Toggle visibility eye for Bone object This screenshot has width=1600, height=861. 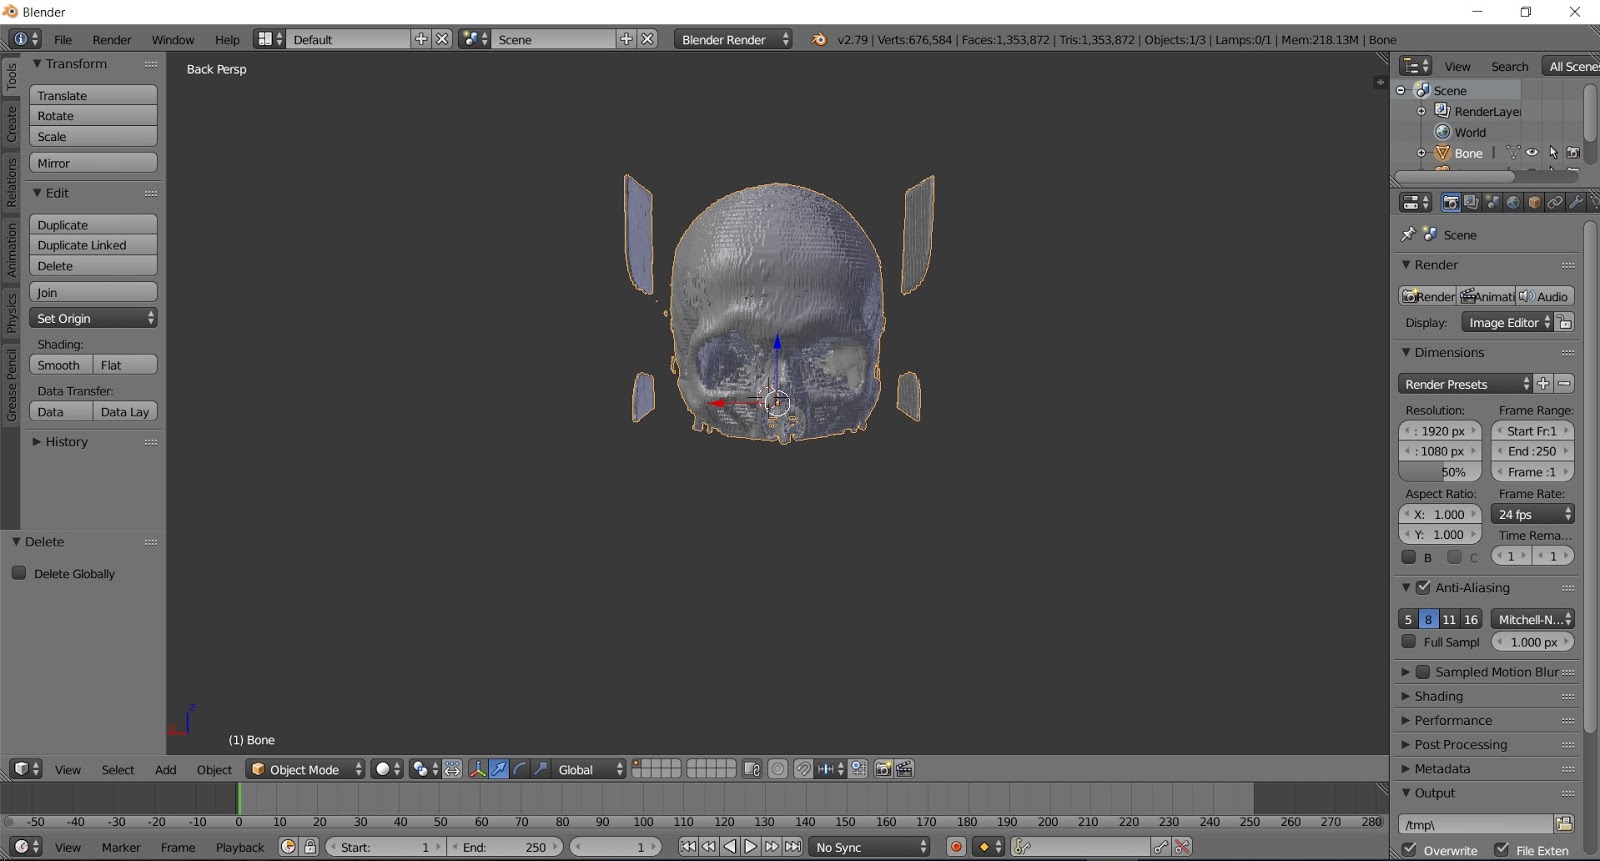[x=1532, y=153]
